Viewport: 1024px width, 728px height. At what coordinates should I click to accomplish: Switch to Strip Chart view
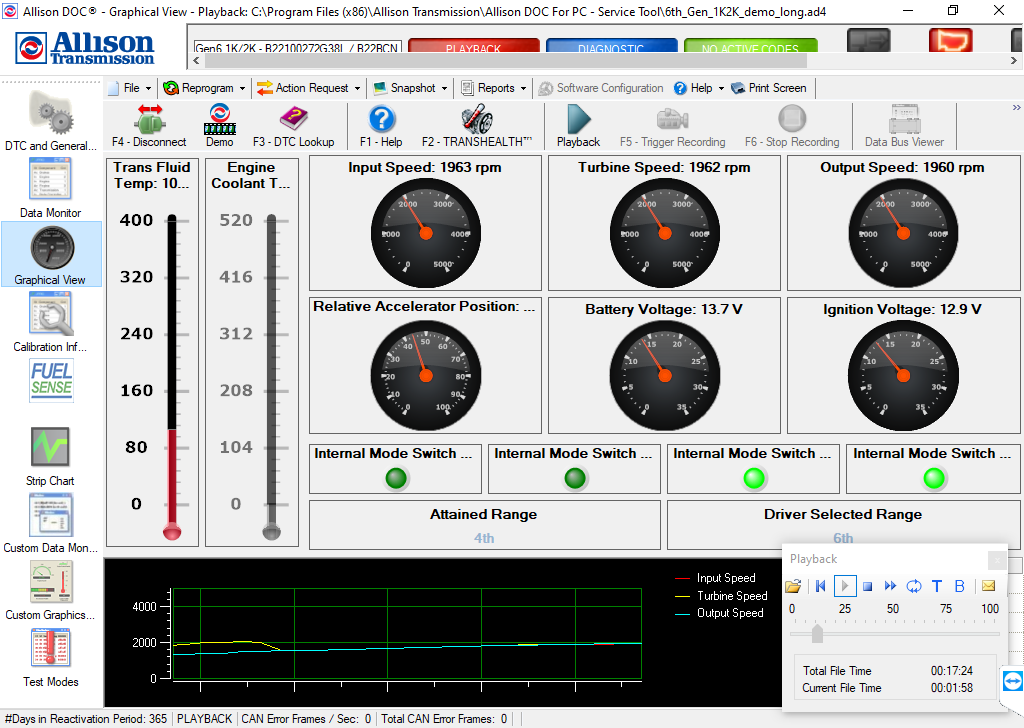click(x=50, y=456)
